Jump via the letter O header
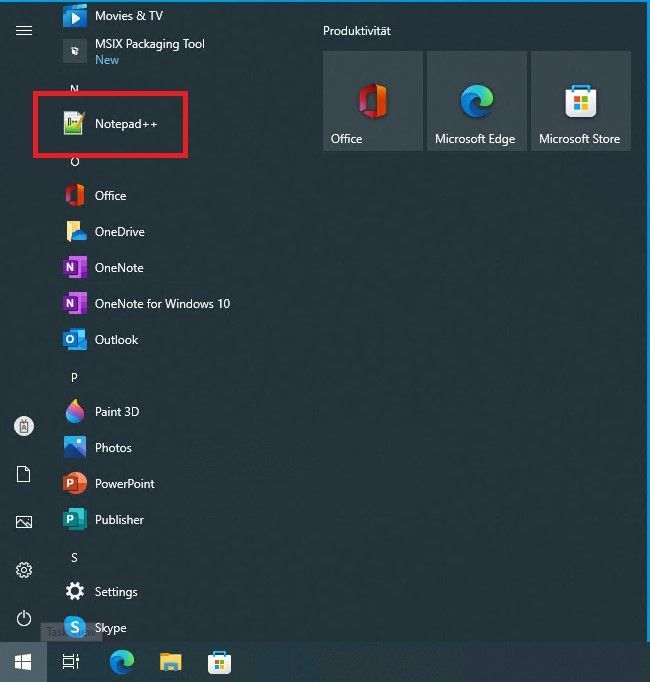This screenshot has height=682, width=650. pyautogui.click(x=74, y=162)
